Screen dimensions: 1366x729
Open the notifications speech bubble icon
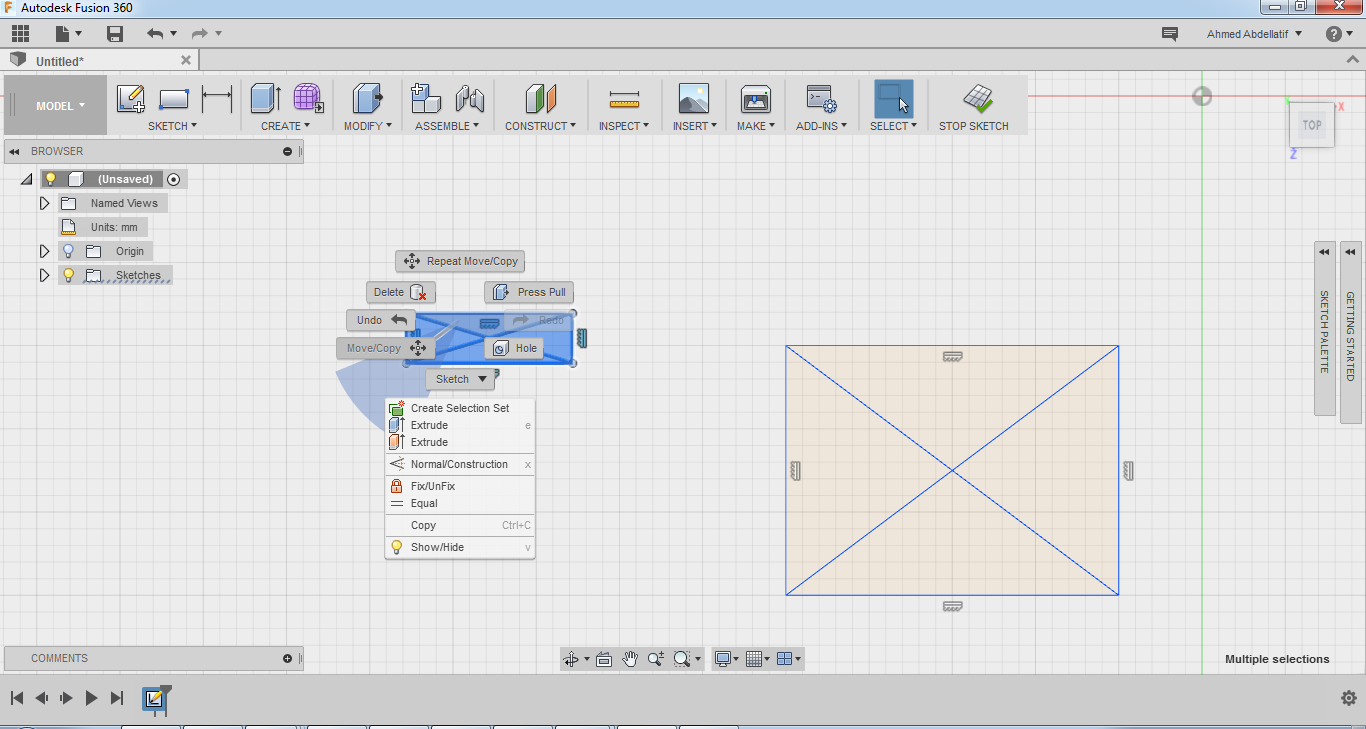tap(1169, 34)
